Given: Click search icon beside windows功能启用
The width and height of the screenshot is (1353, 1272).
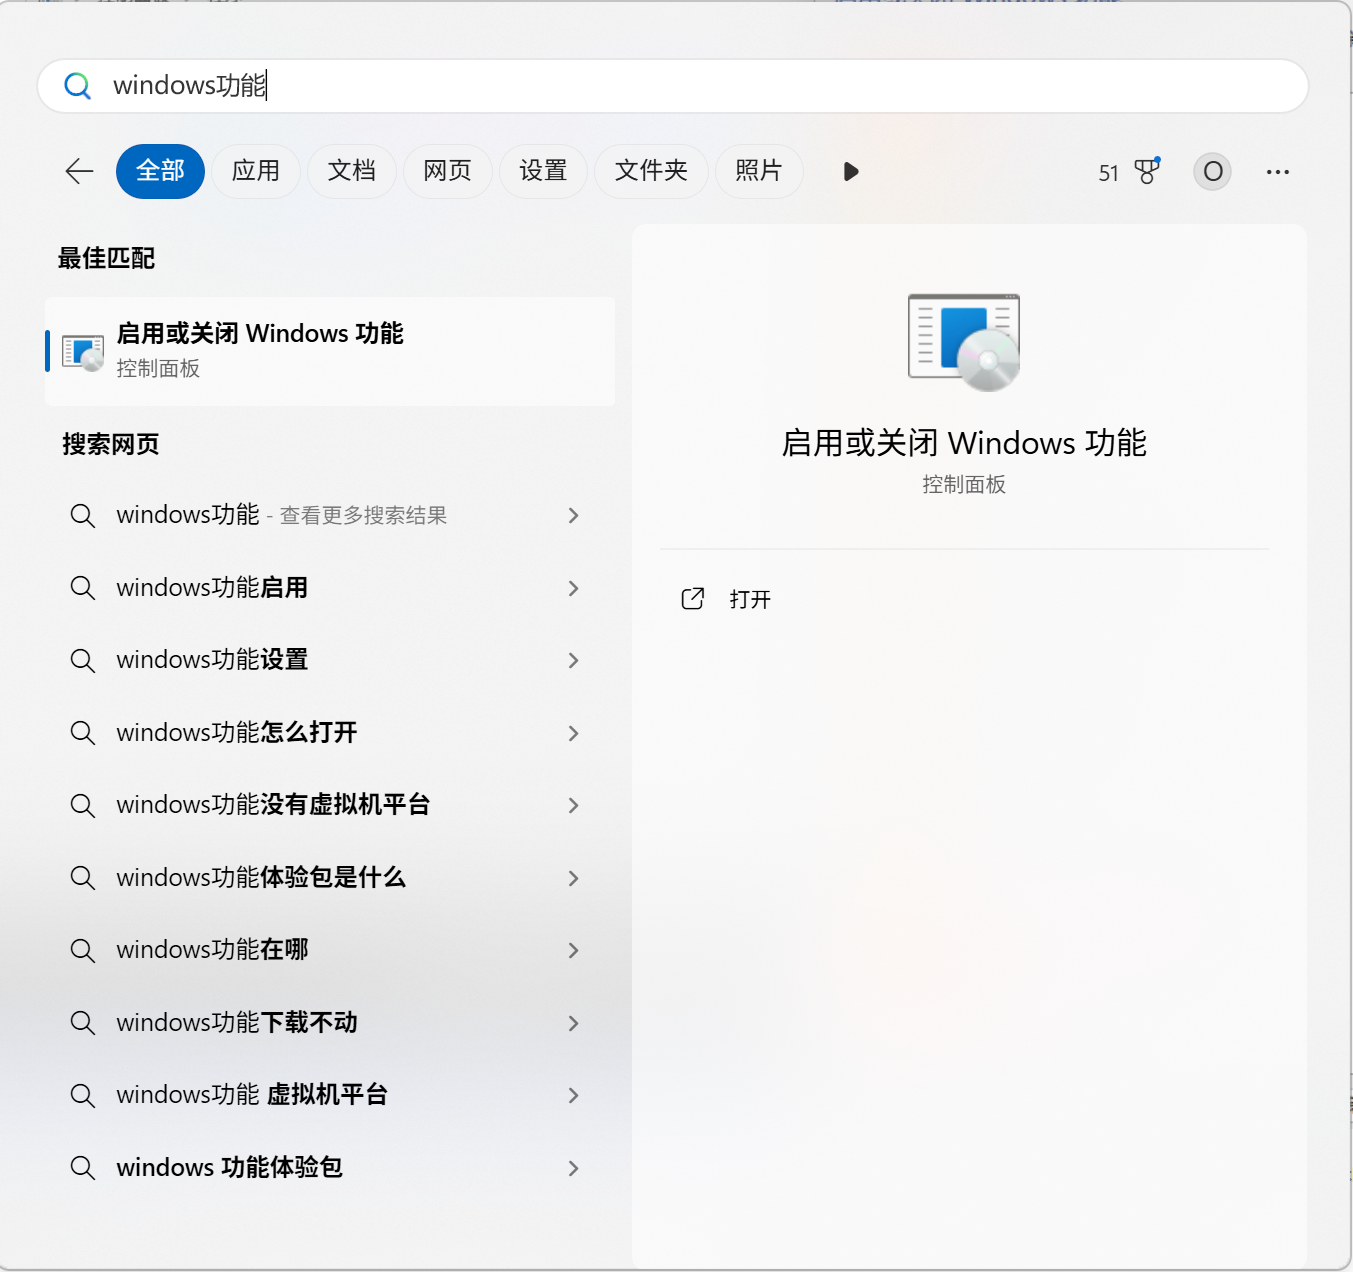Looking at the screenshot, I should pos(83,588).
